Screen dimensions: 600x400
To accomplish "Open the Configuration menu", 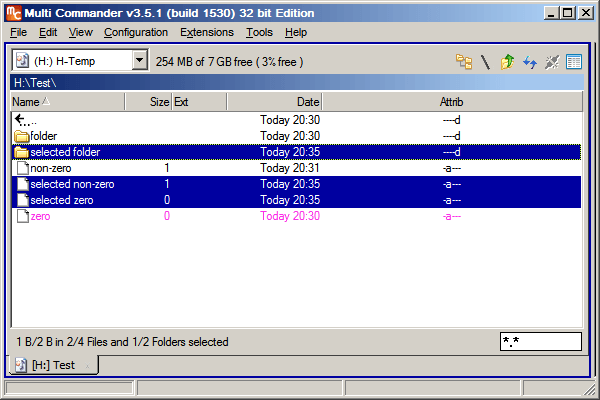I will 136,32.
